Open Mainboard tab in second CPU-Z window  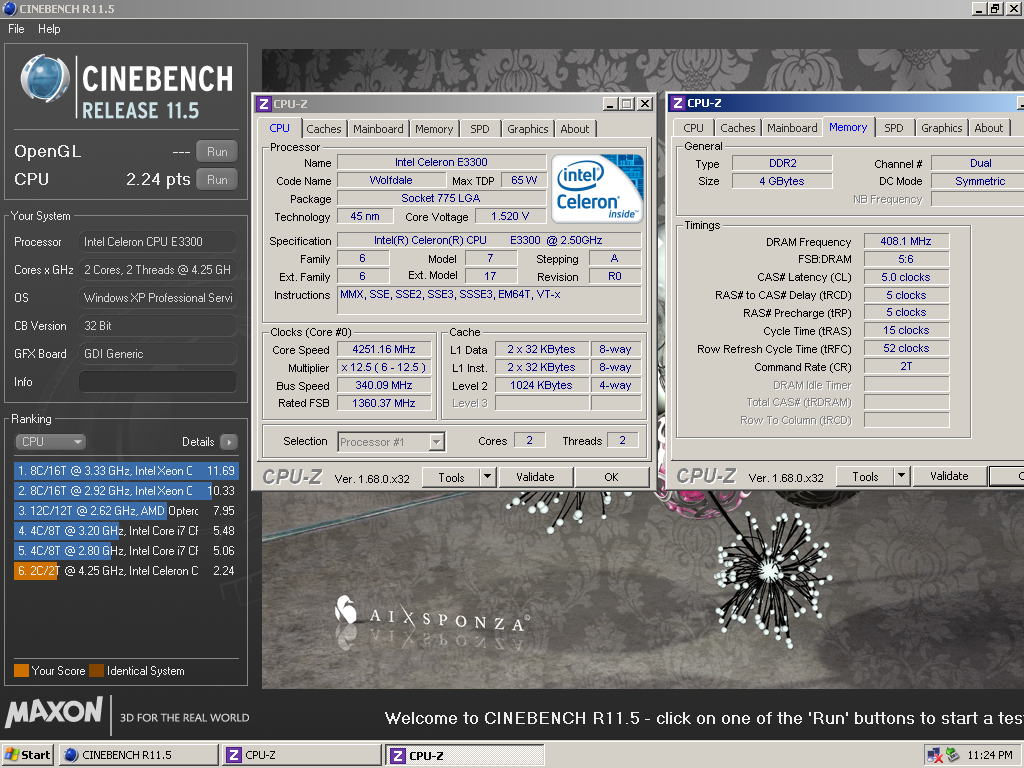point(792,128)
